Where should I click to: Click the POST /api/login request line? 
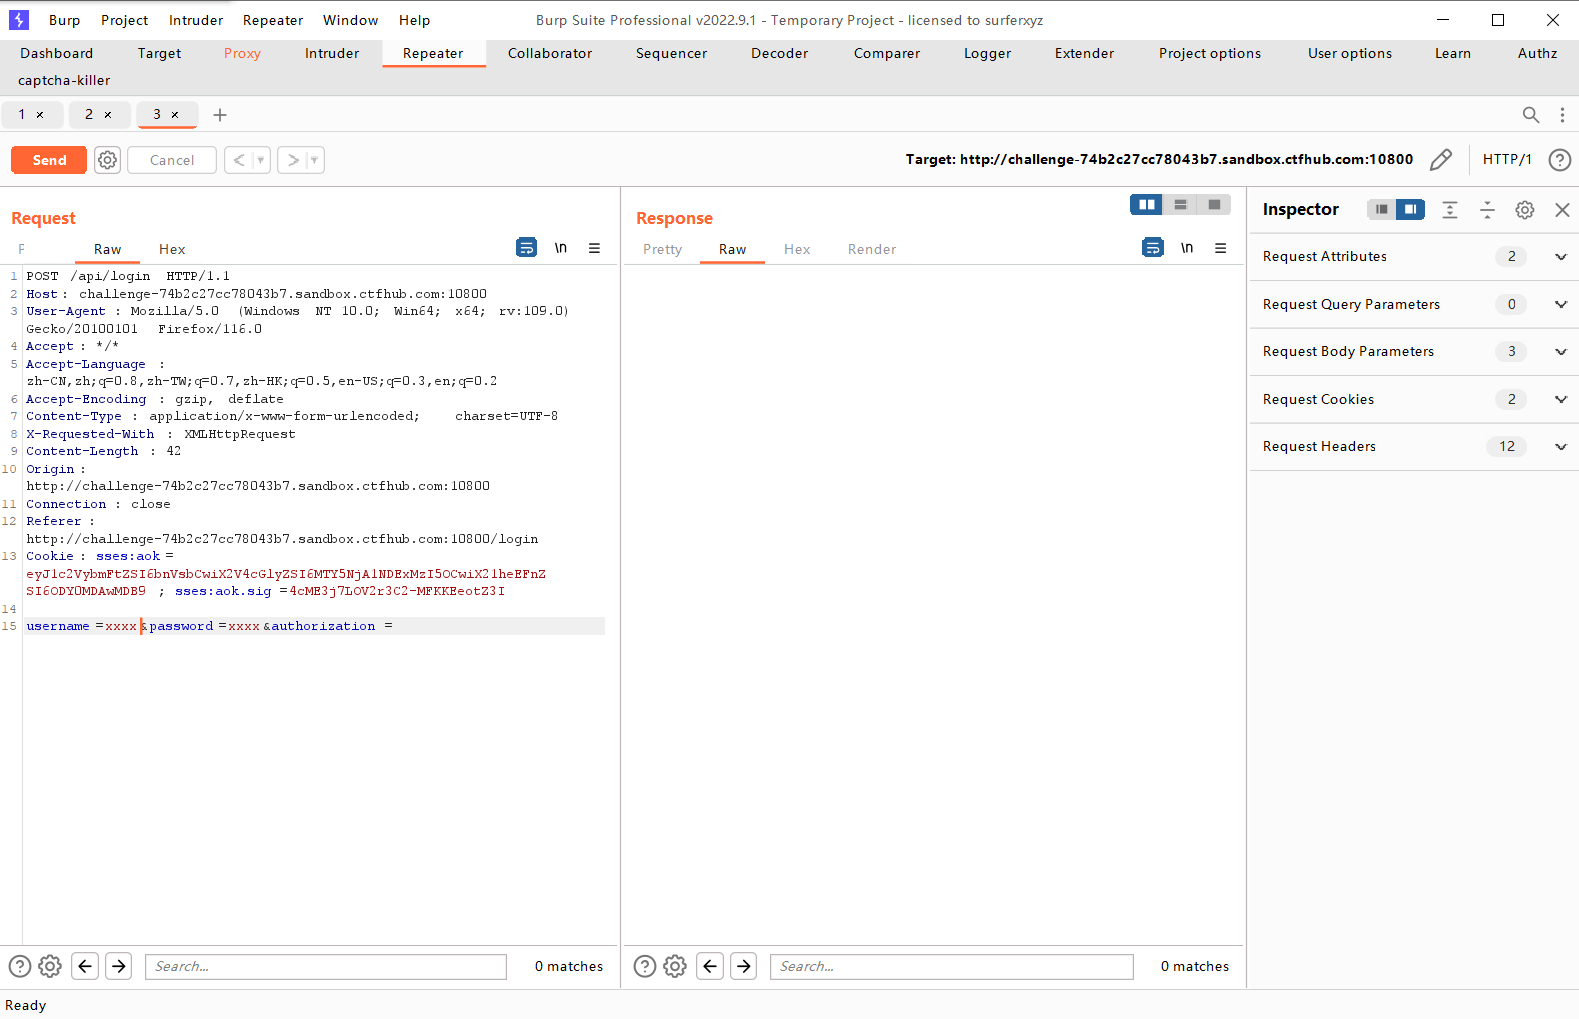click(128, 276)
